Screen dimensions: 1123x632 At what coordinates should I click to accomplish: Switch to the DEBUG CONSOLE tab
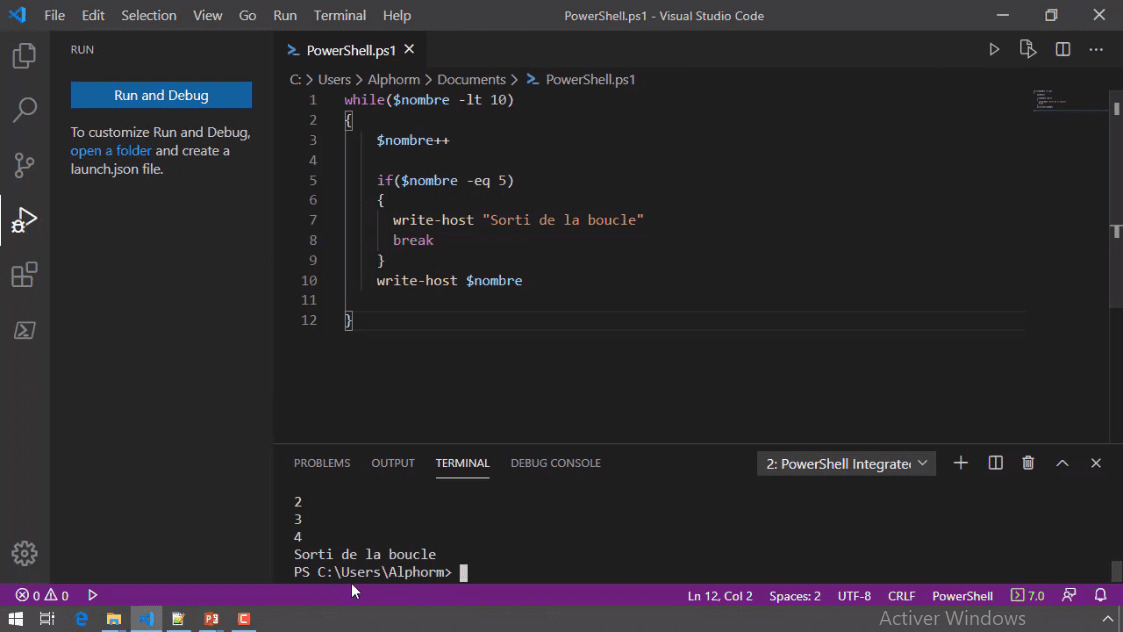[x=555, y=462]
